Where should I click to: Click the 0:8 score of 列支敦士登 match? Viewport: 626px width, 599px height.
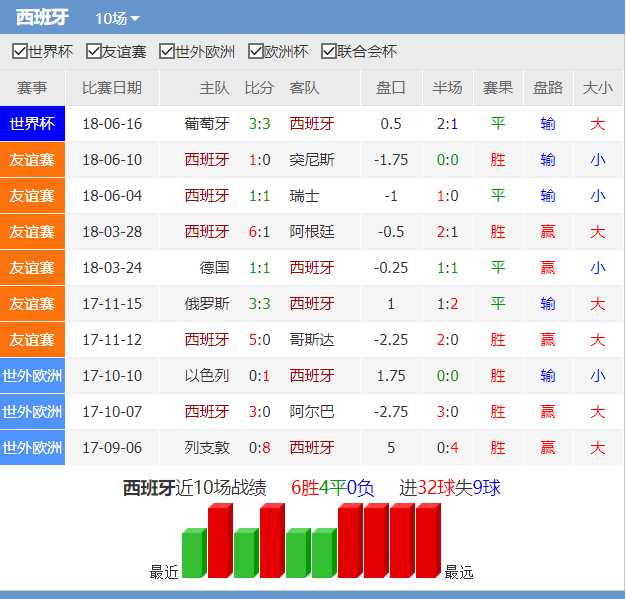pyautogui.click(x=259, y=448)
